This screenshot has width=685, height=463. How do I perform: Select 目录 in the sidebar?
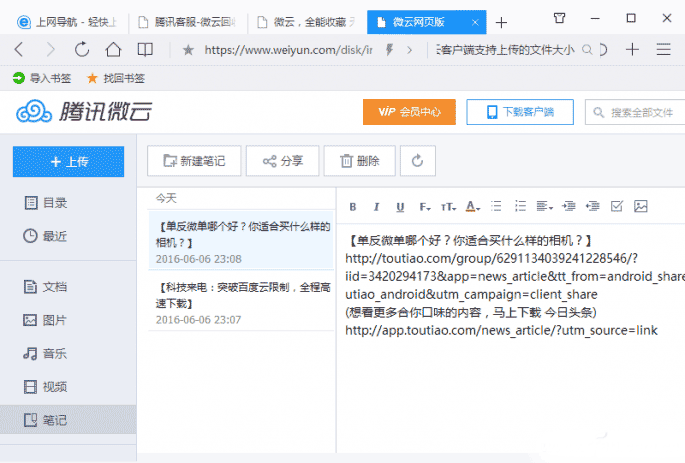(46, 203)
